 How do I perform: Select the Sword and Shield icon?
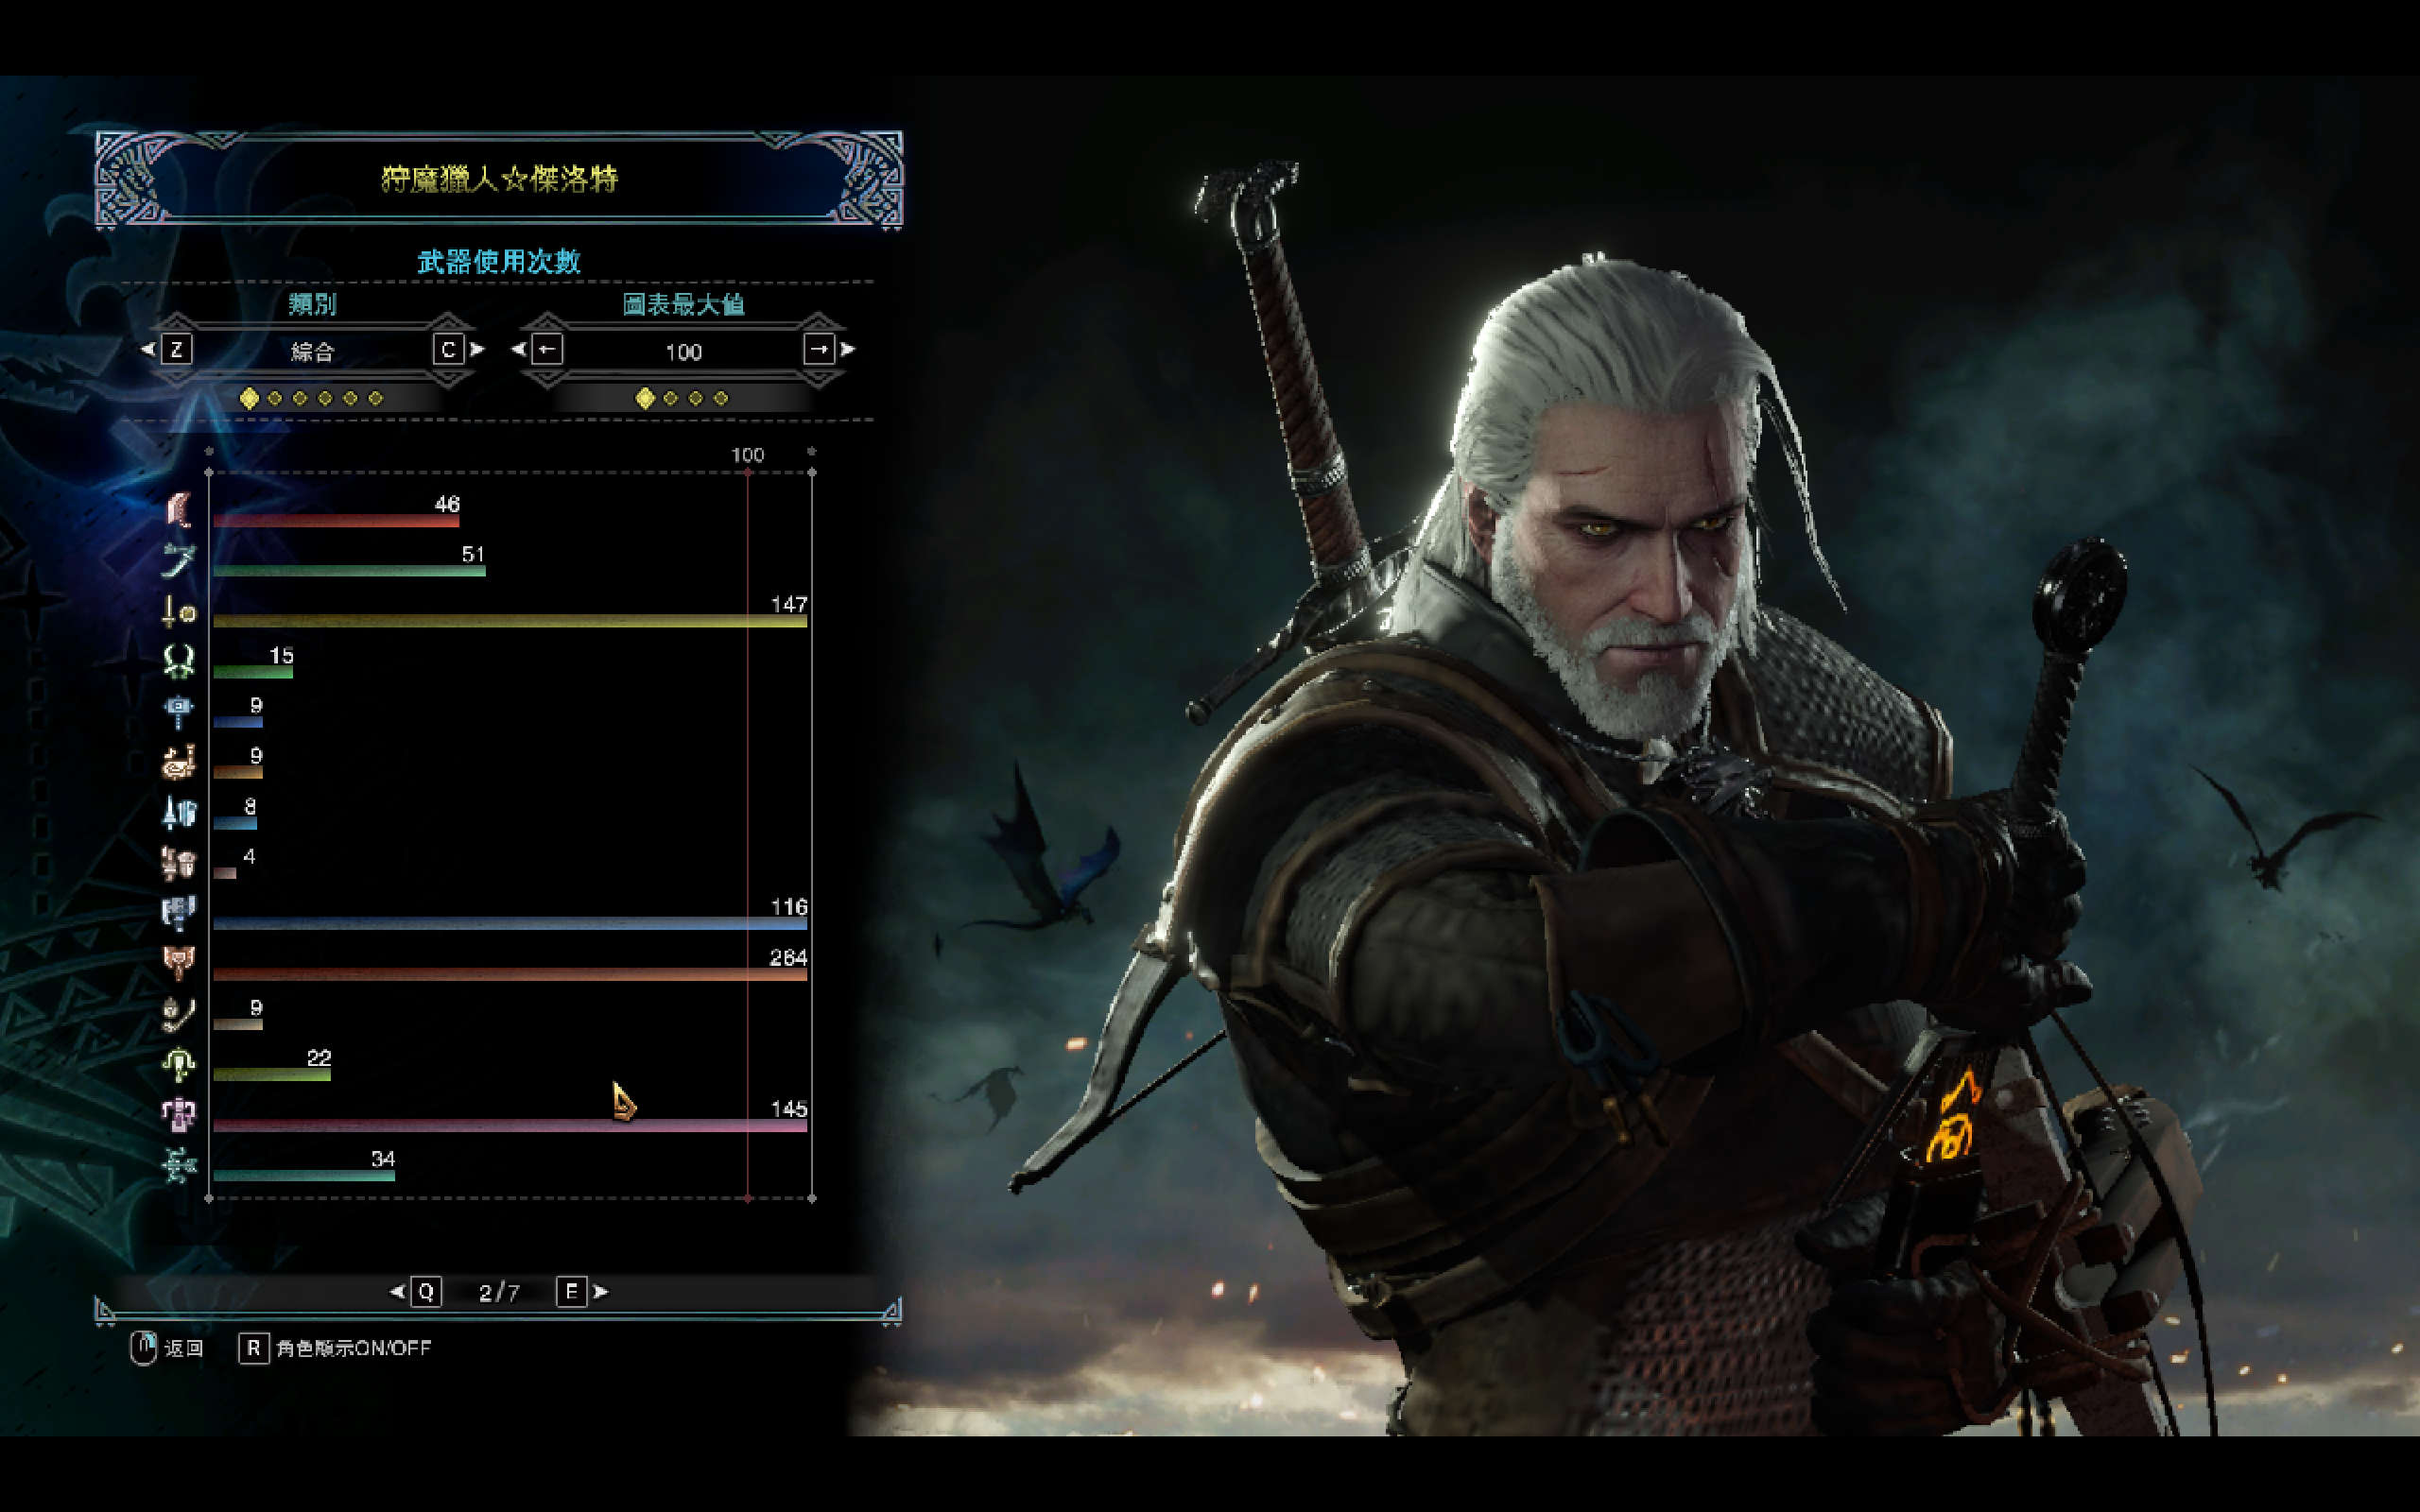(178, 611)
